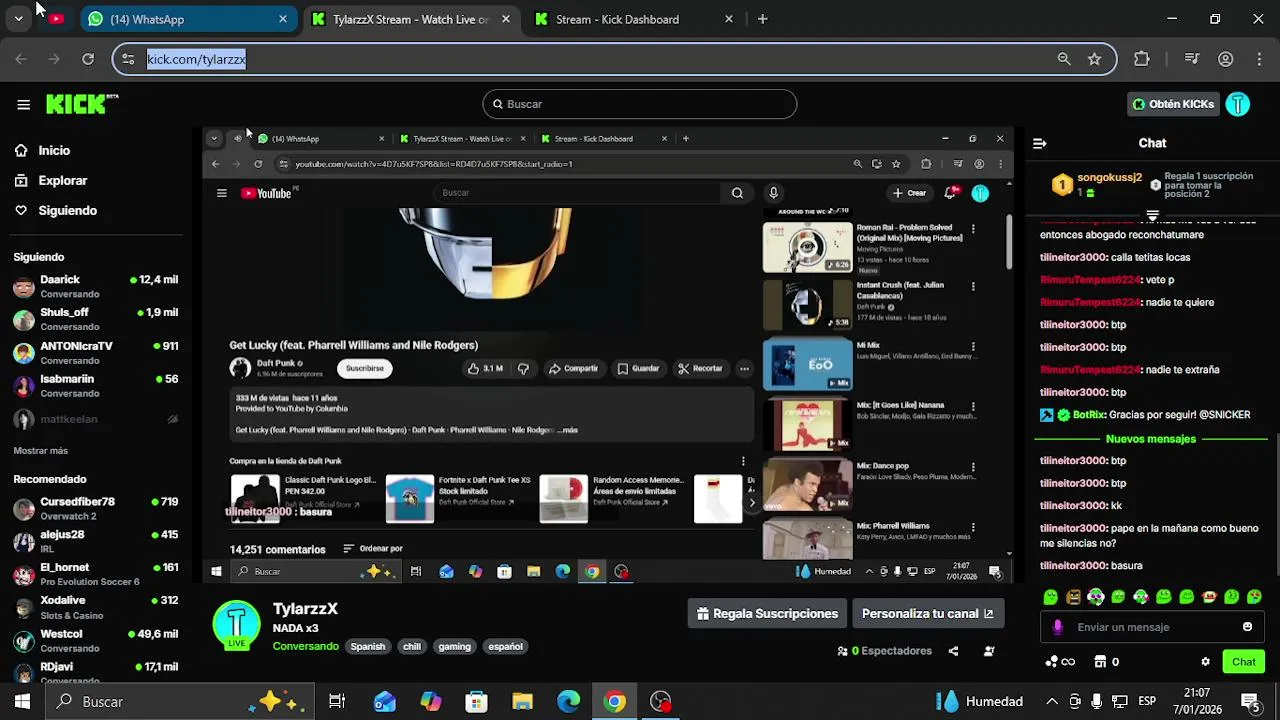The height and width of the screenshot is (720, 1280).
Task: Click the share stream icon
Action: click(953, 651)
